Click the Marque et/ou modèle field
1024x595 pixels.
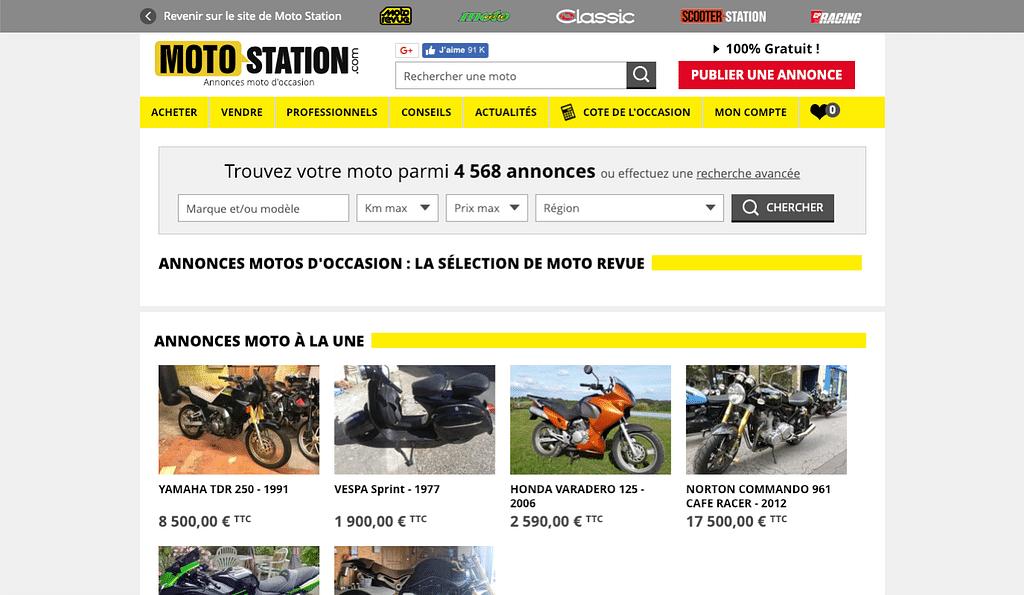(x=263, y=208)
